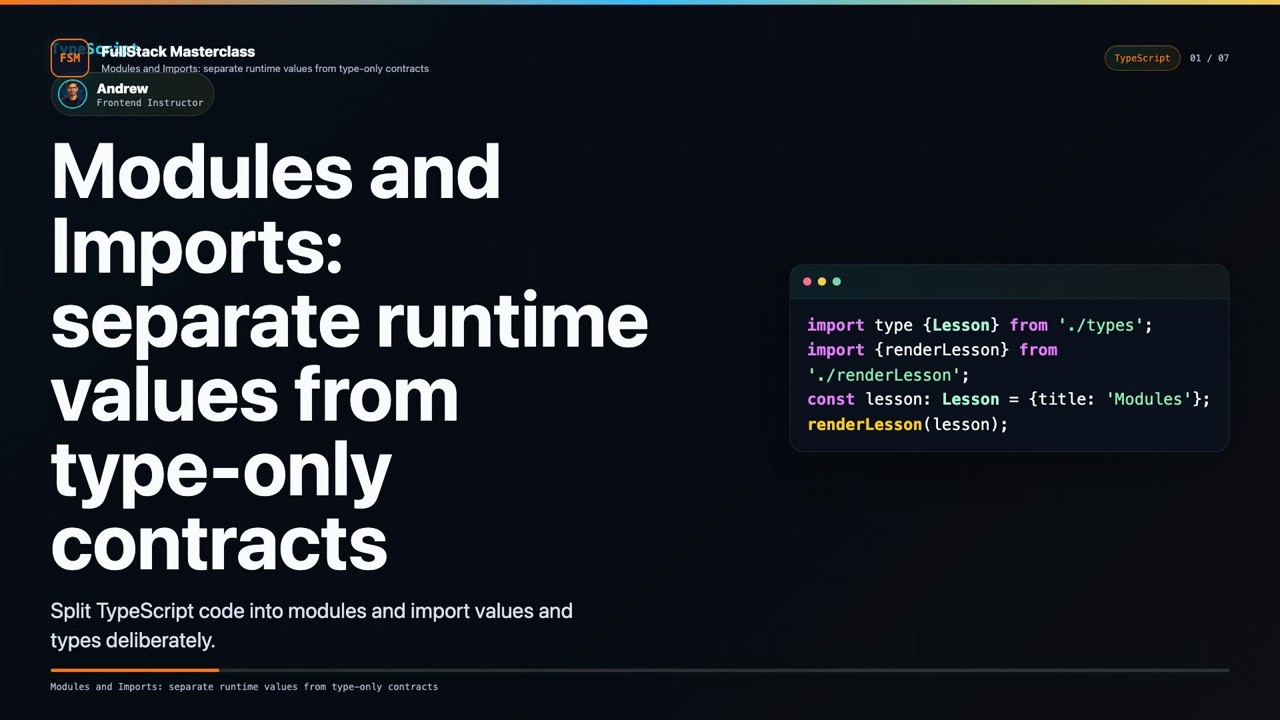Click the yellow window dot on code panel
Viewport: 1280px width, 720px height.
pos(822,282)
